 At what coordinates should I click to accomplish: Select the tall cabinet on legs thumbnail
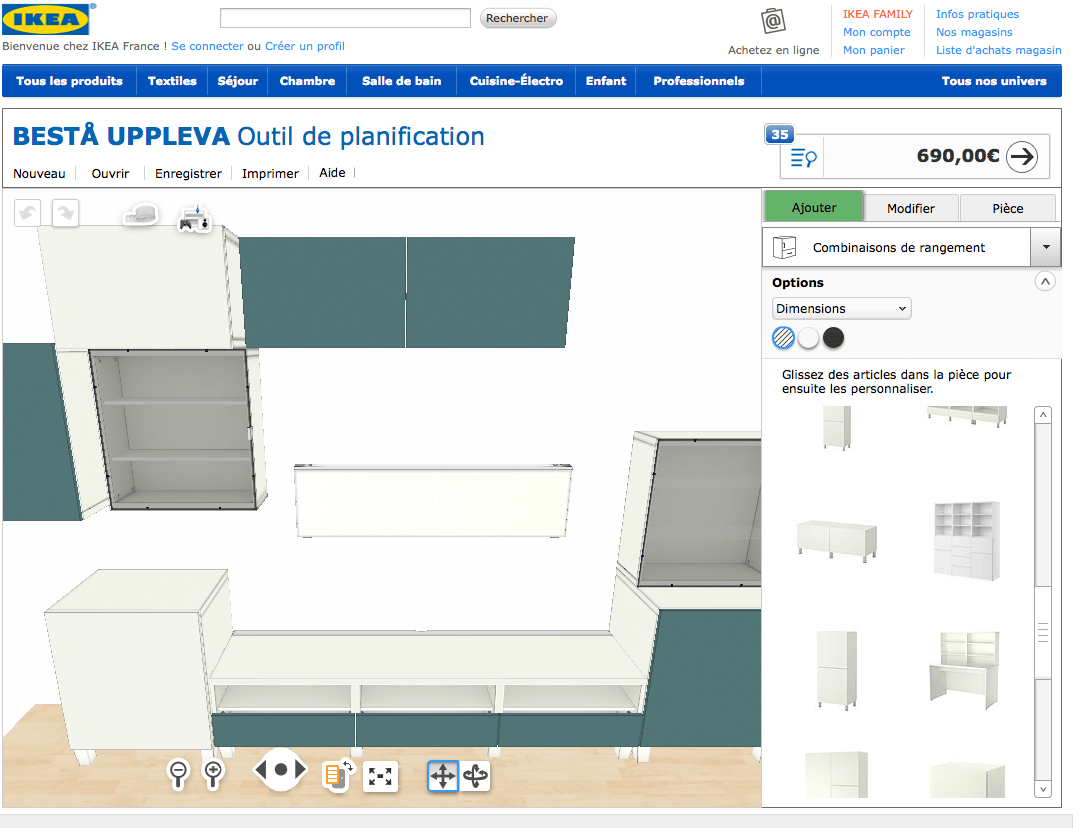point(837,670)
